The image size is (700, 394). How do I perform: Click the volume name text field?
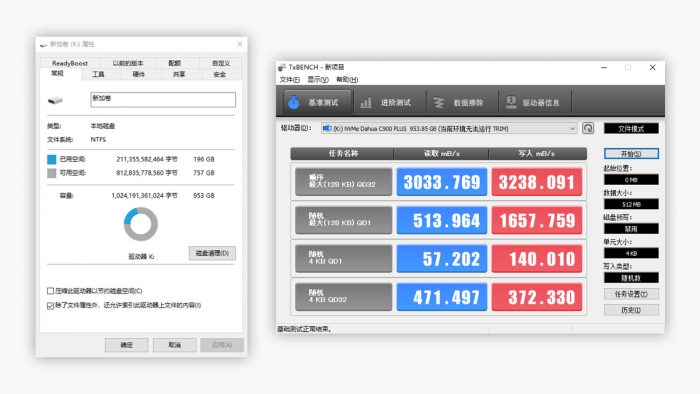pos(163,100)
